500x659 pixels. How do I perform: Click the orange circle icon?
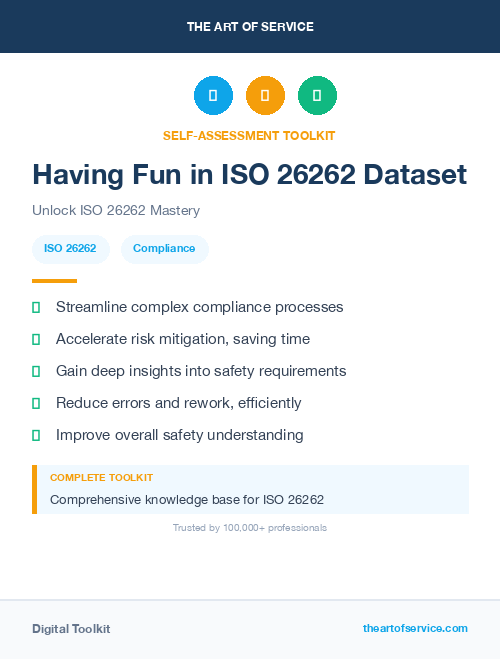[x=265, y=95]
